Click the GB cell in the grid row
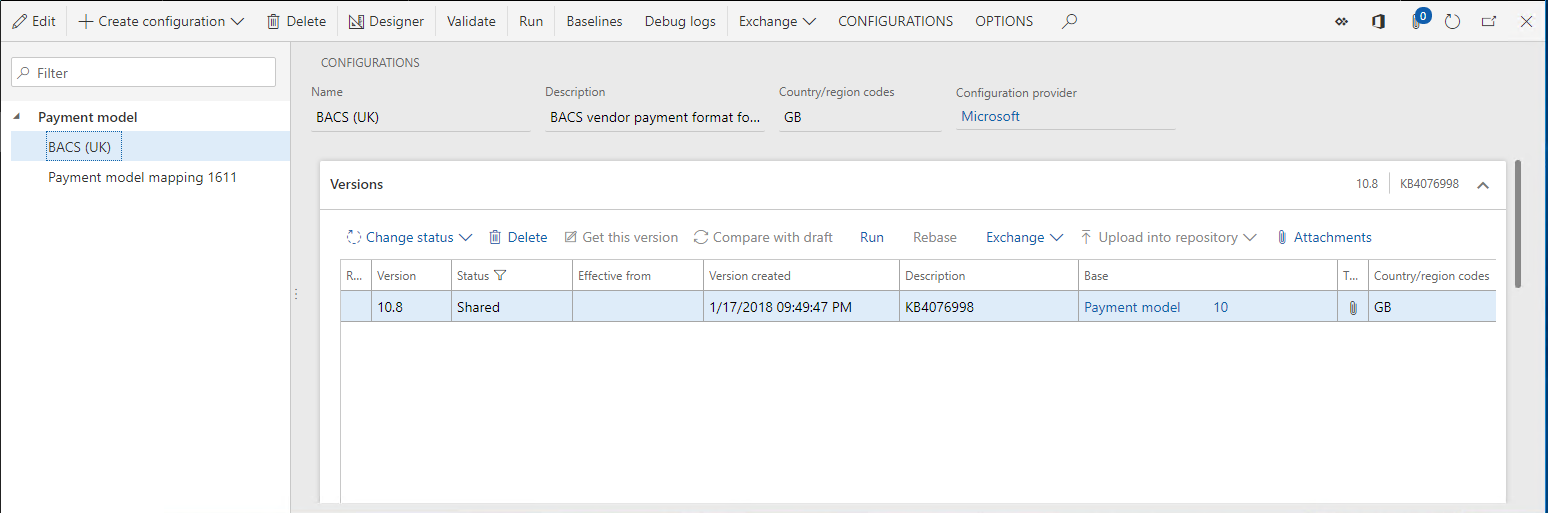This screenshot has width=1548, height=513. click(1432, 307)
